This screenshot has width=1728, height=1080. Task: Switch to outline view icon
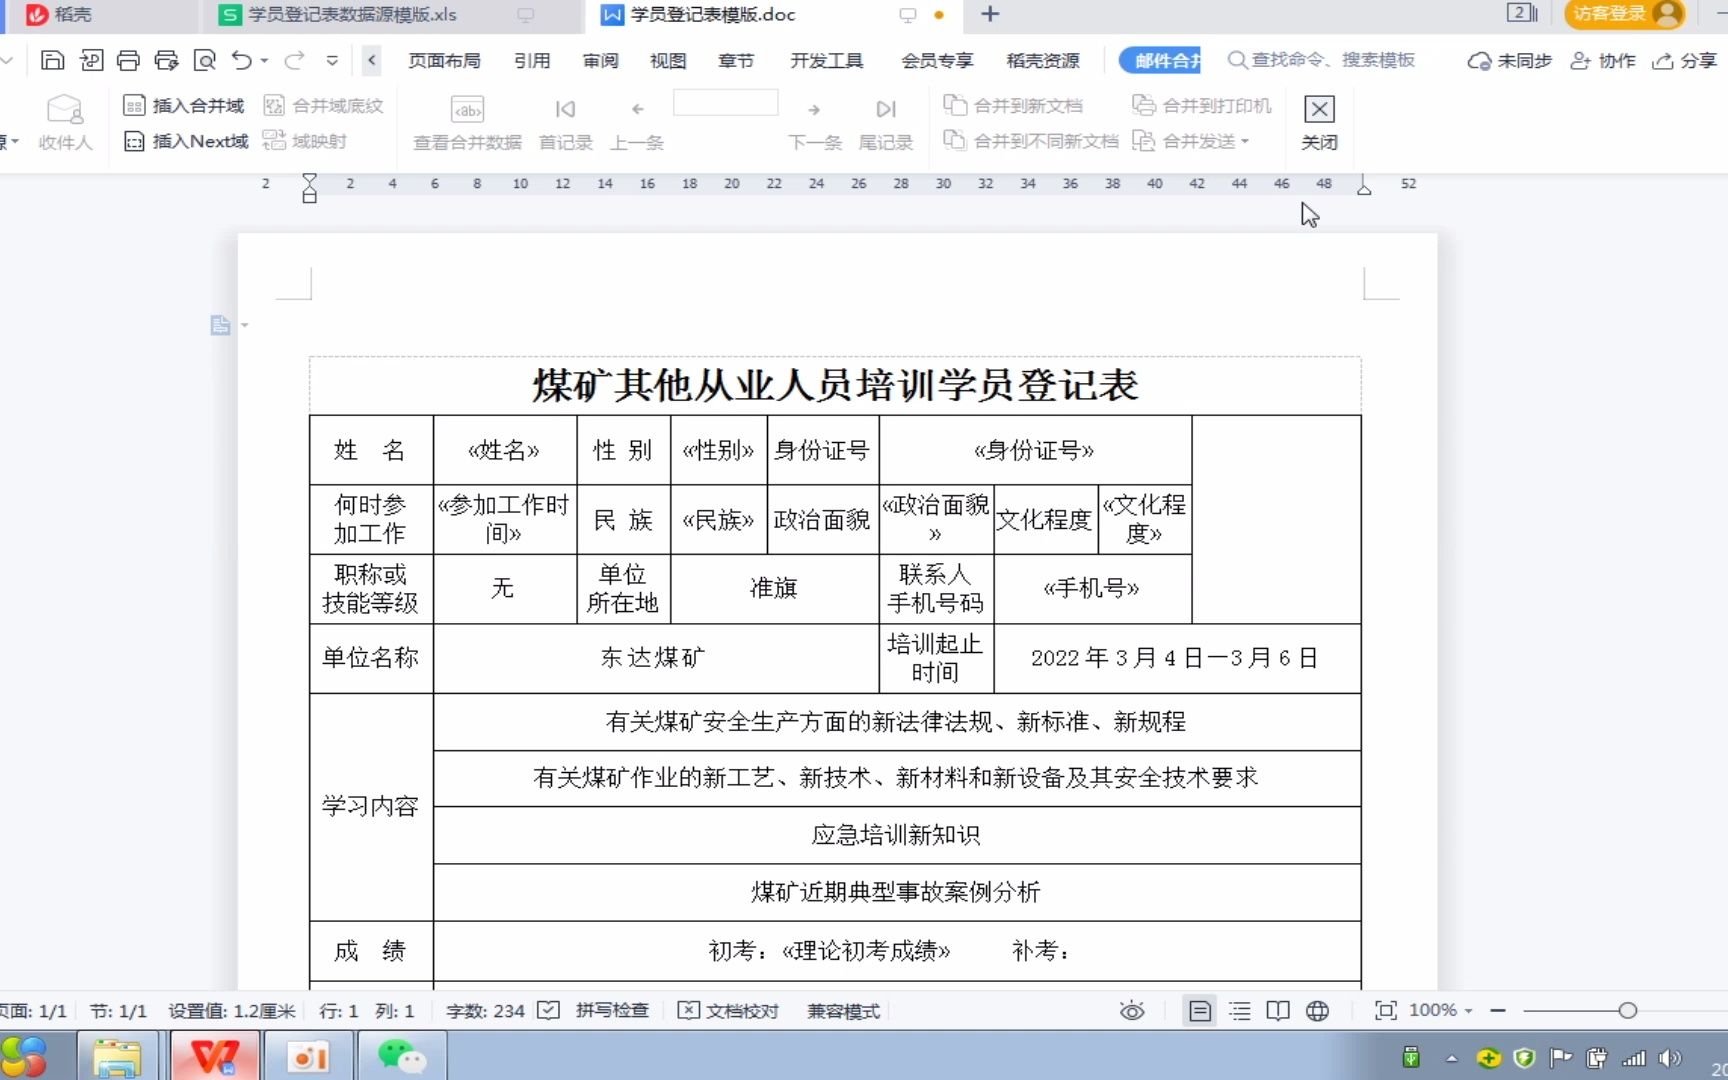click(1239, 1010)
